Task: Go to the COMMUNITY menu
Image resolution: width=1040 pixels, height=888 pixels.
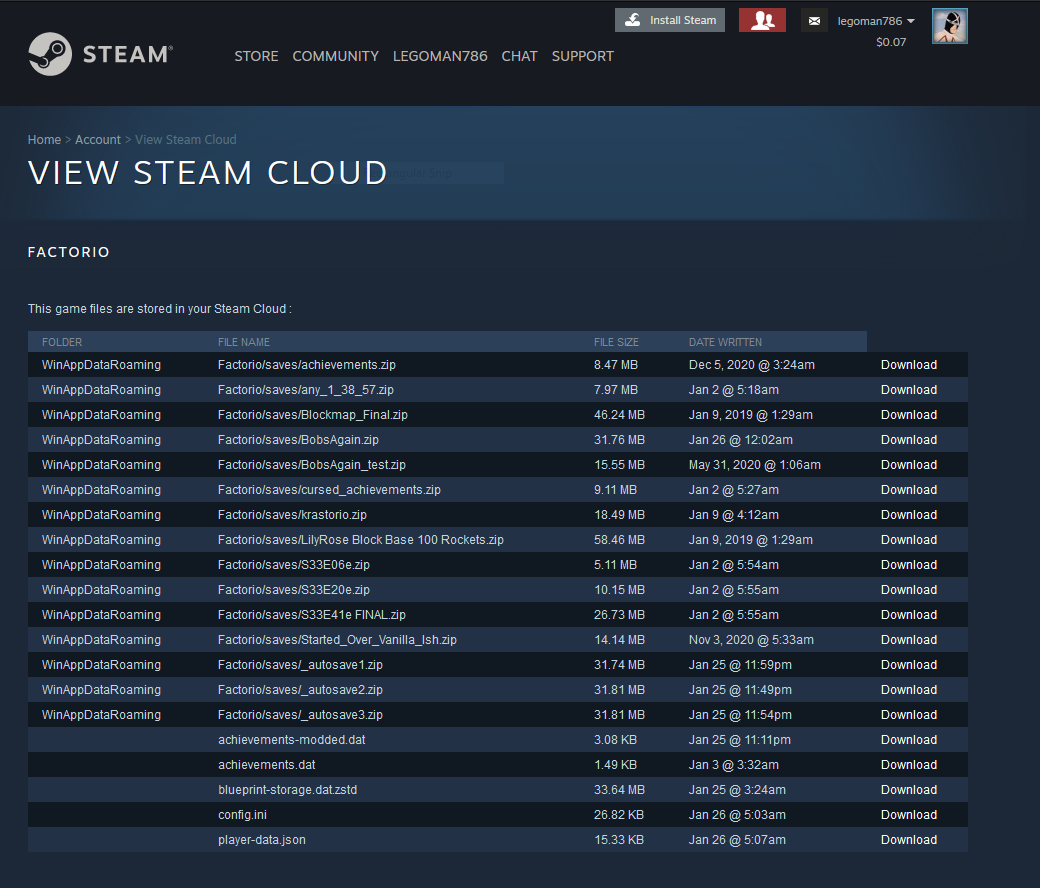Action: (x=335, y=56)
